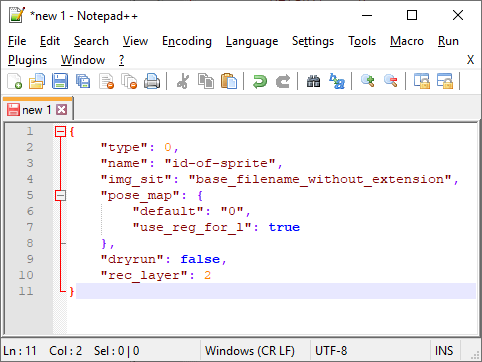
Task: Click the UTF-8 encoding in status bar
Action: (x=331, y=351)
